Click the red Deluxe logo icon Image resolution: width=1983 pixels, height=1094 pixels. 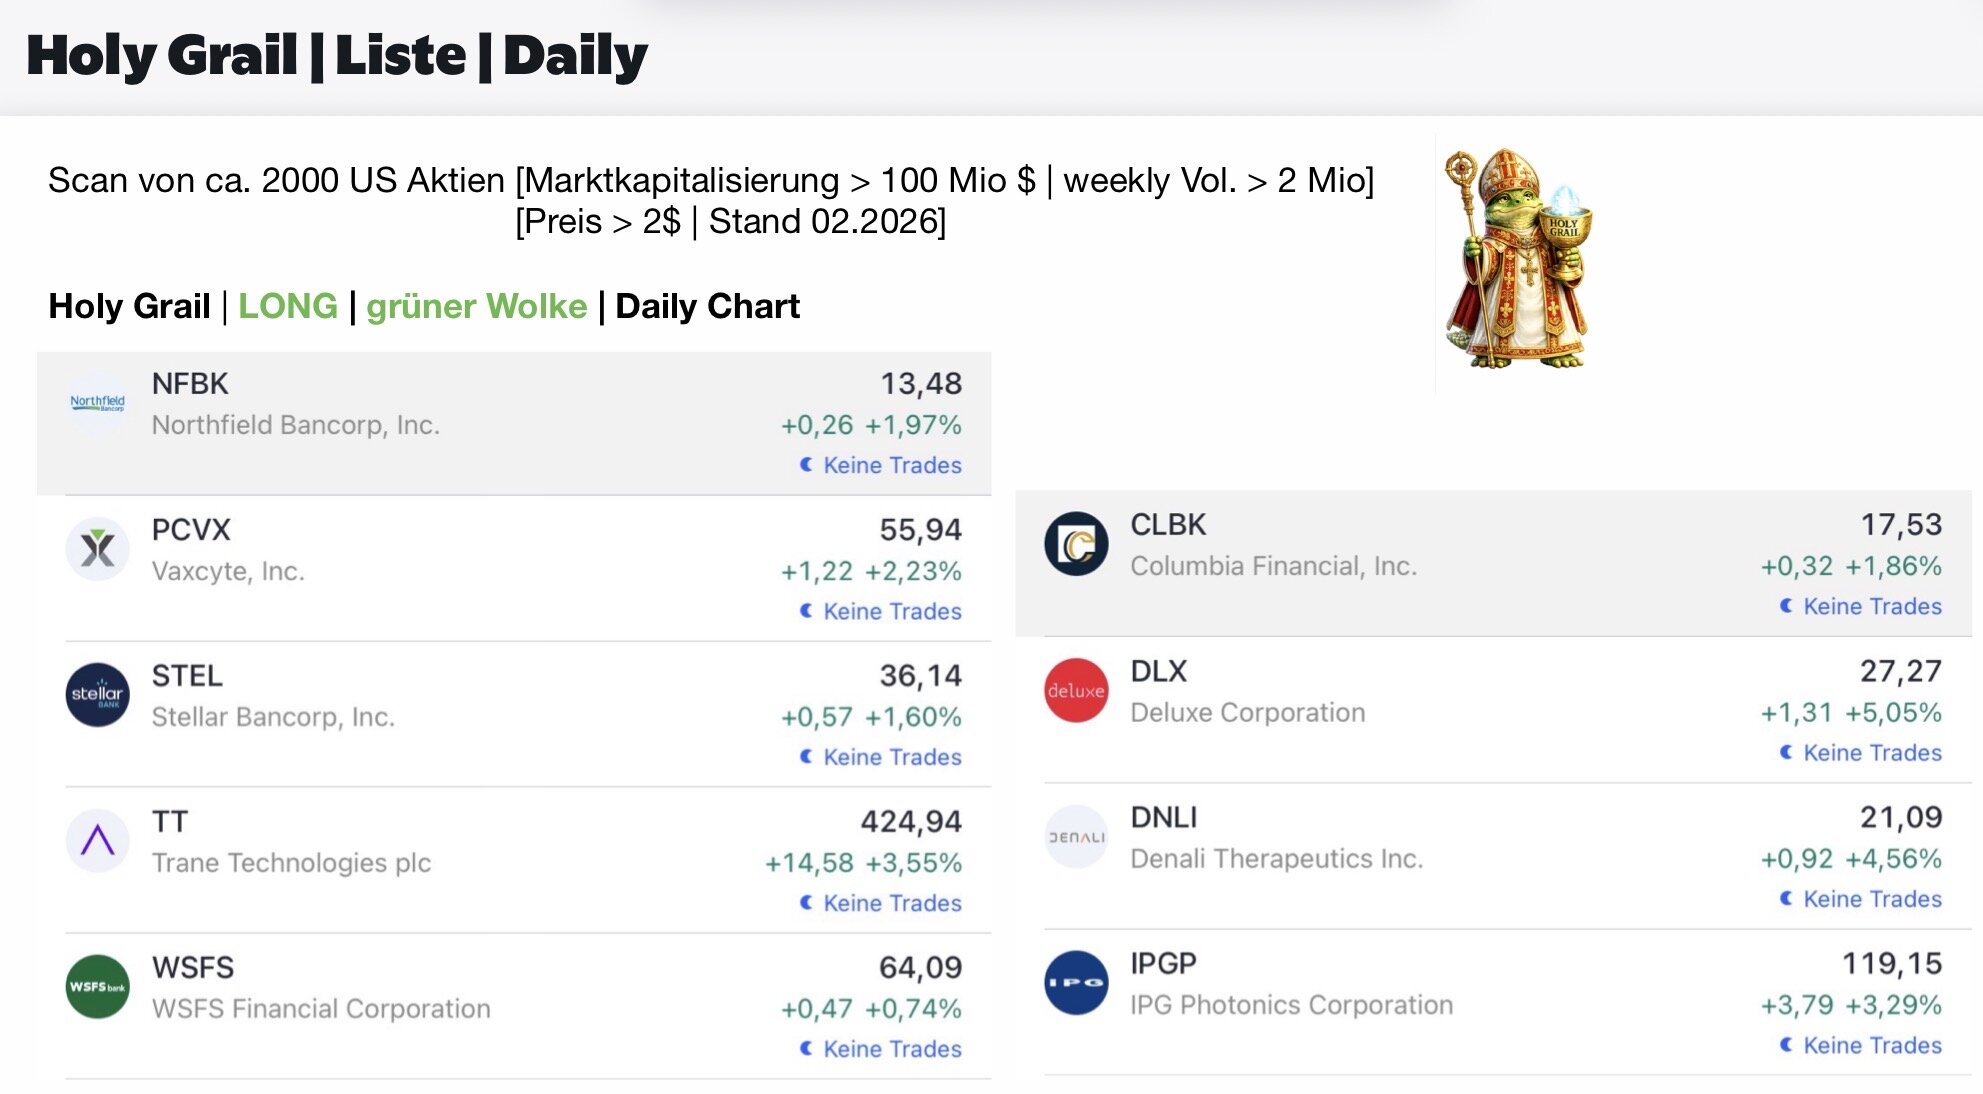point(1076,690)
